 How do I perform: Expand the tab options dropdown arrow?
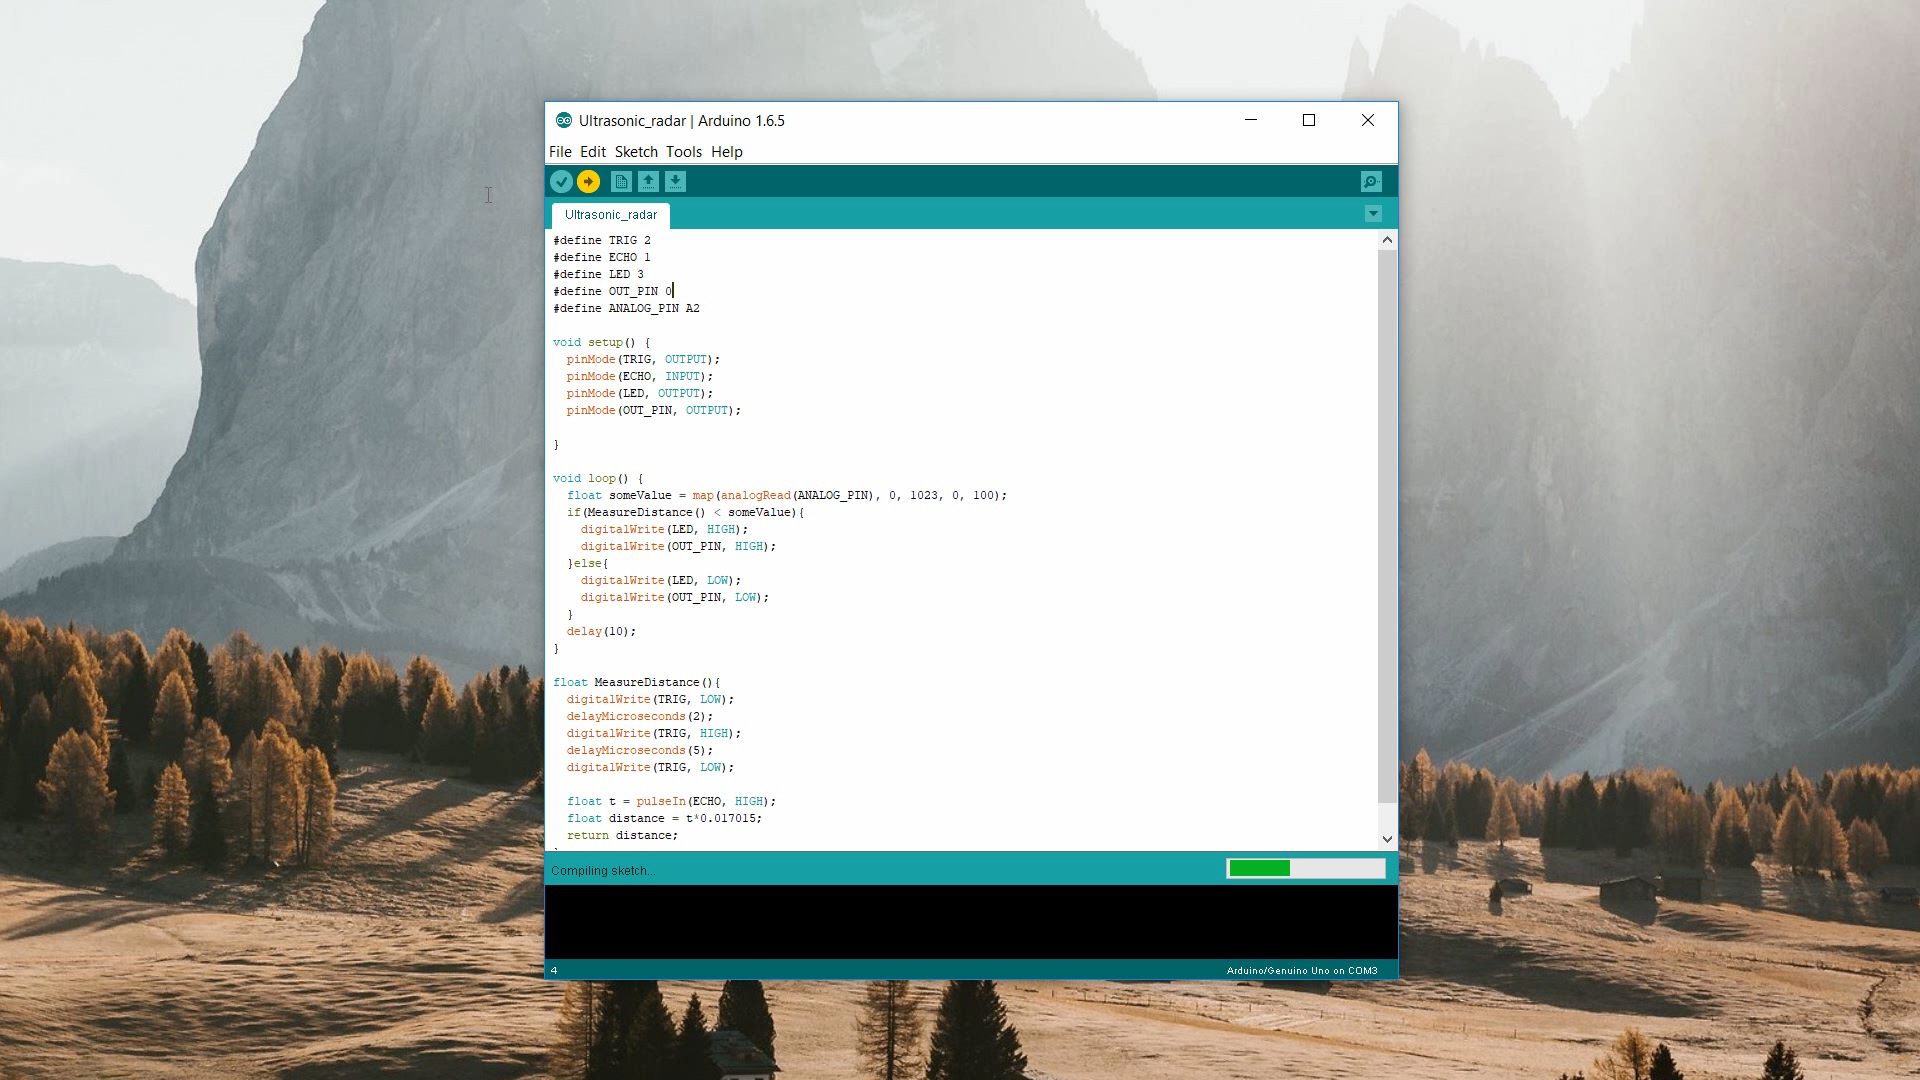click(x=1373, y=214)
